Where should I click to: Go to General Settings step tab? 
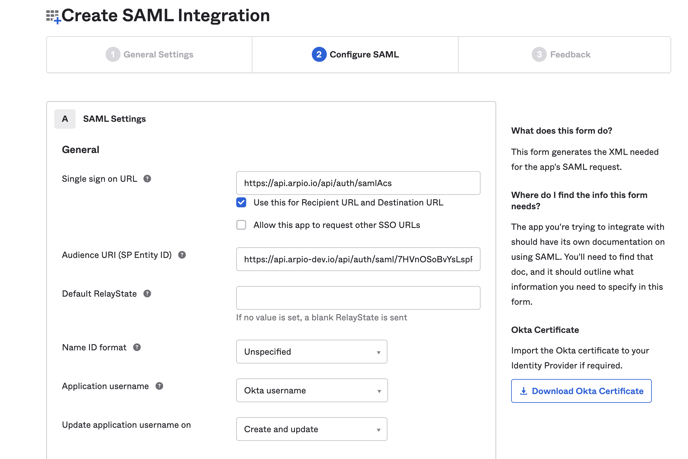[x=150, y=54]
